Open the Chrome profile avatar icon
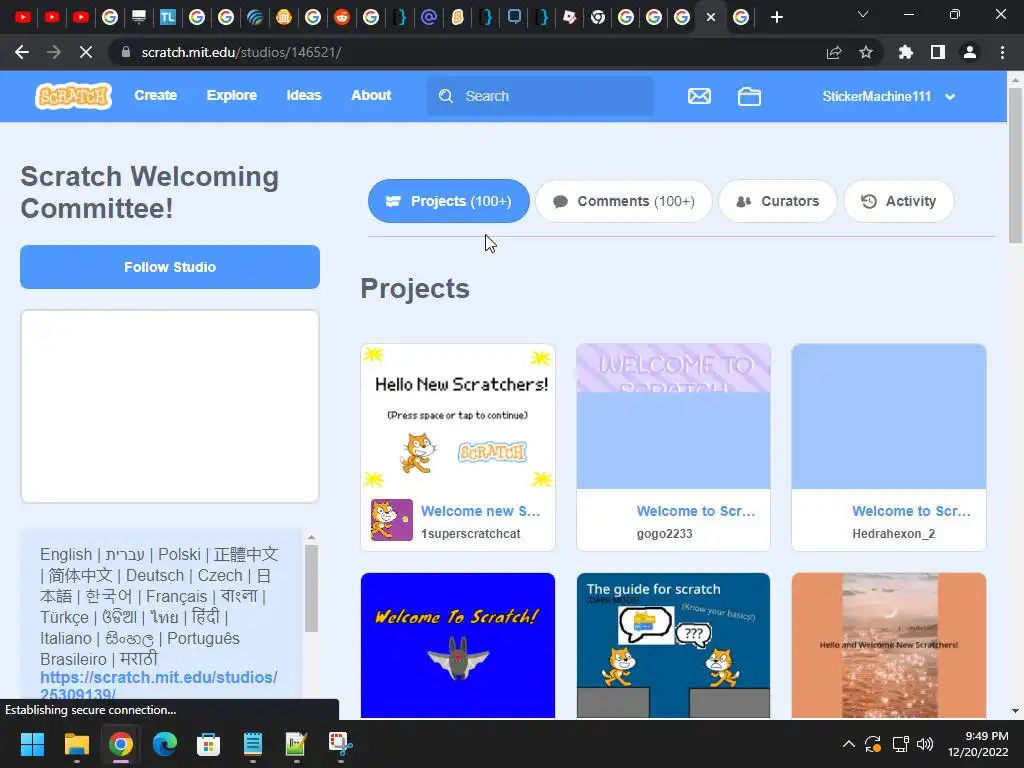The image size is (1024, 768). 970,52
